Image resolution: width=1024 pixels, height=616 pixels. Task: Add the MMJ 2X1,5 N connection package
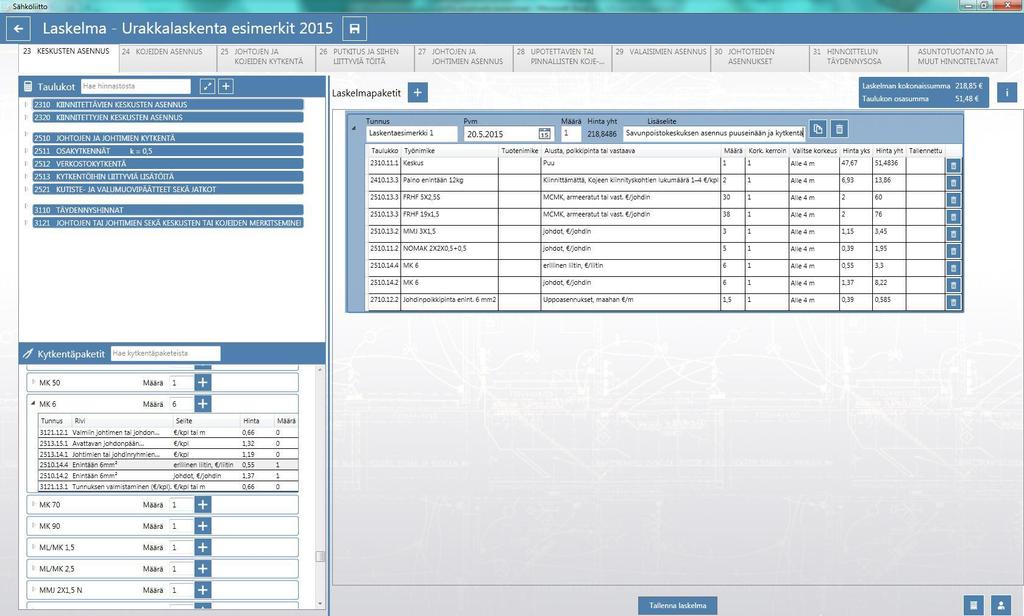tap(203, 590)
